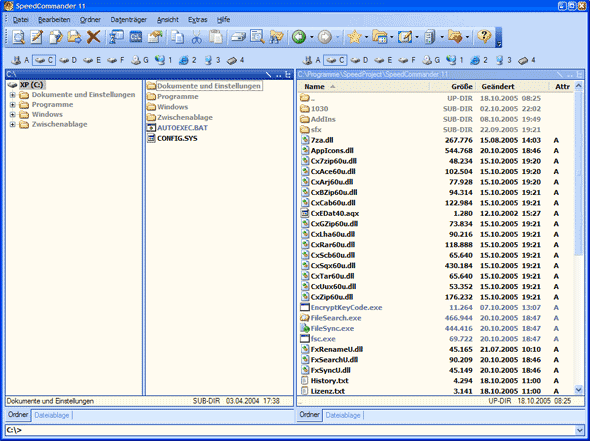Click the View file toolbar icon
The height and width of the screenshot is (441, 590).
click(18, 37)
